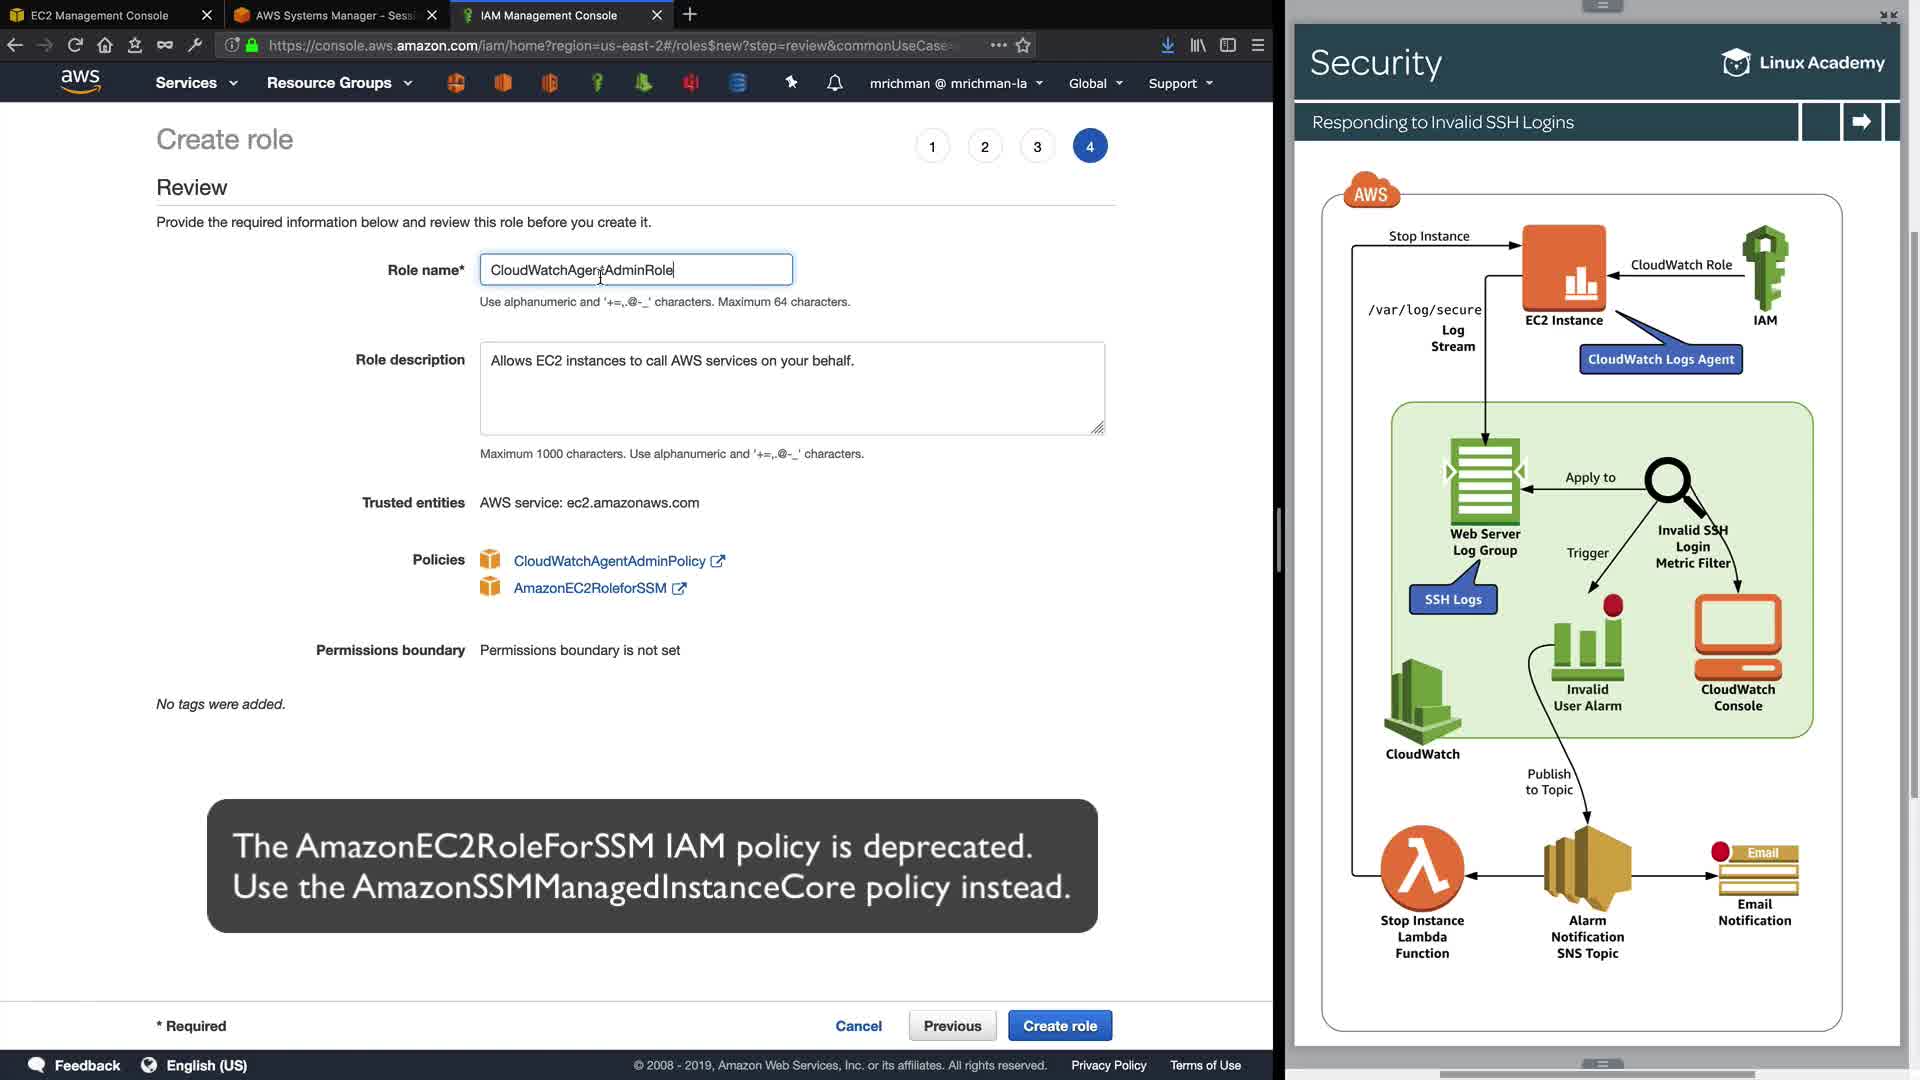The image size is (1920, 1080).
Task: Open the mrichman account dropdown
Action: pos(956,83)
